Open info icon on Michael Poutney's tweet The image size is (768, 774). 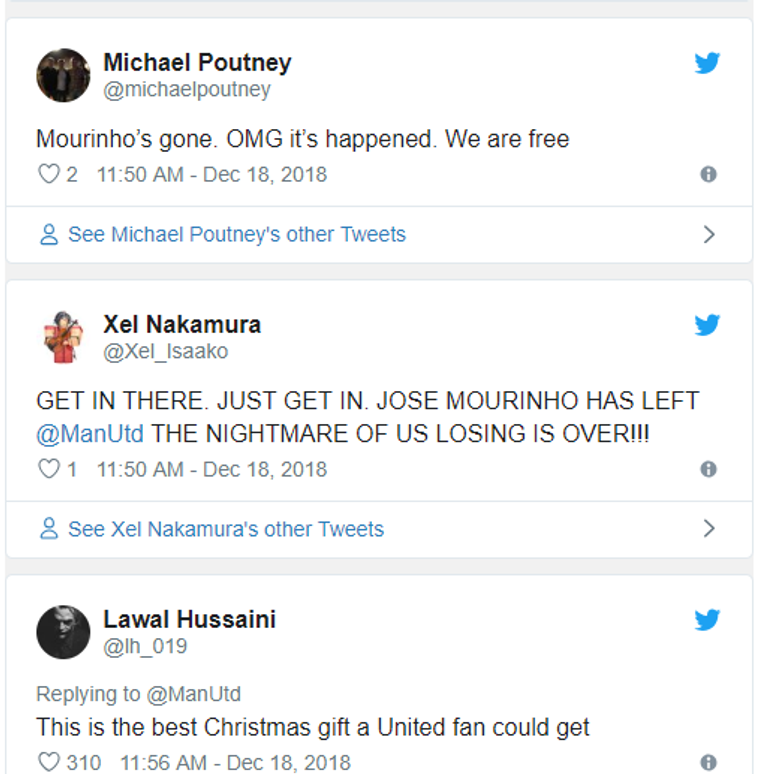(x=709, y=174)
